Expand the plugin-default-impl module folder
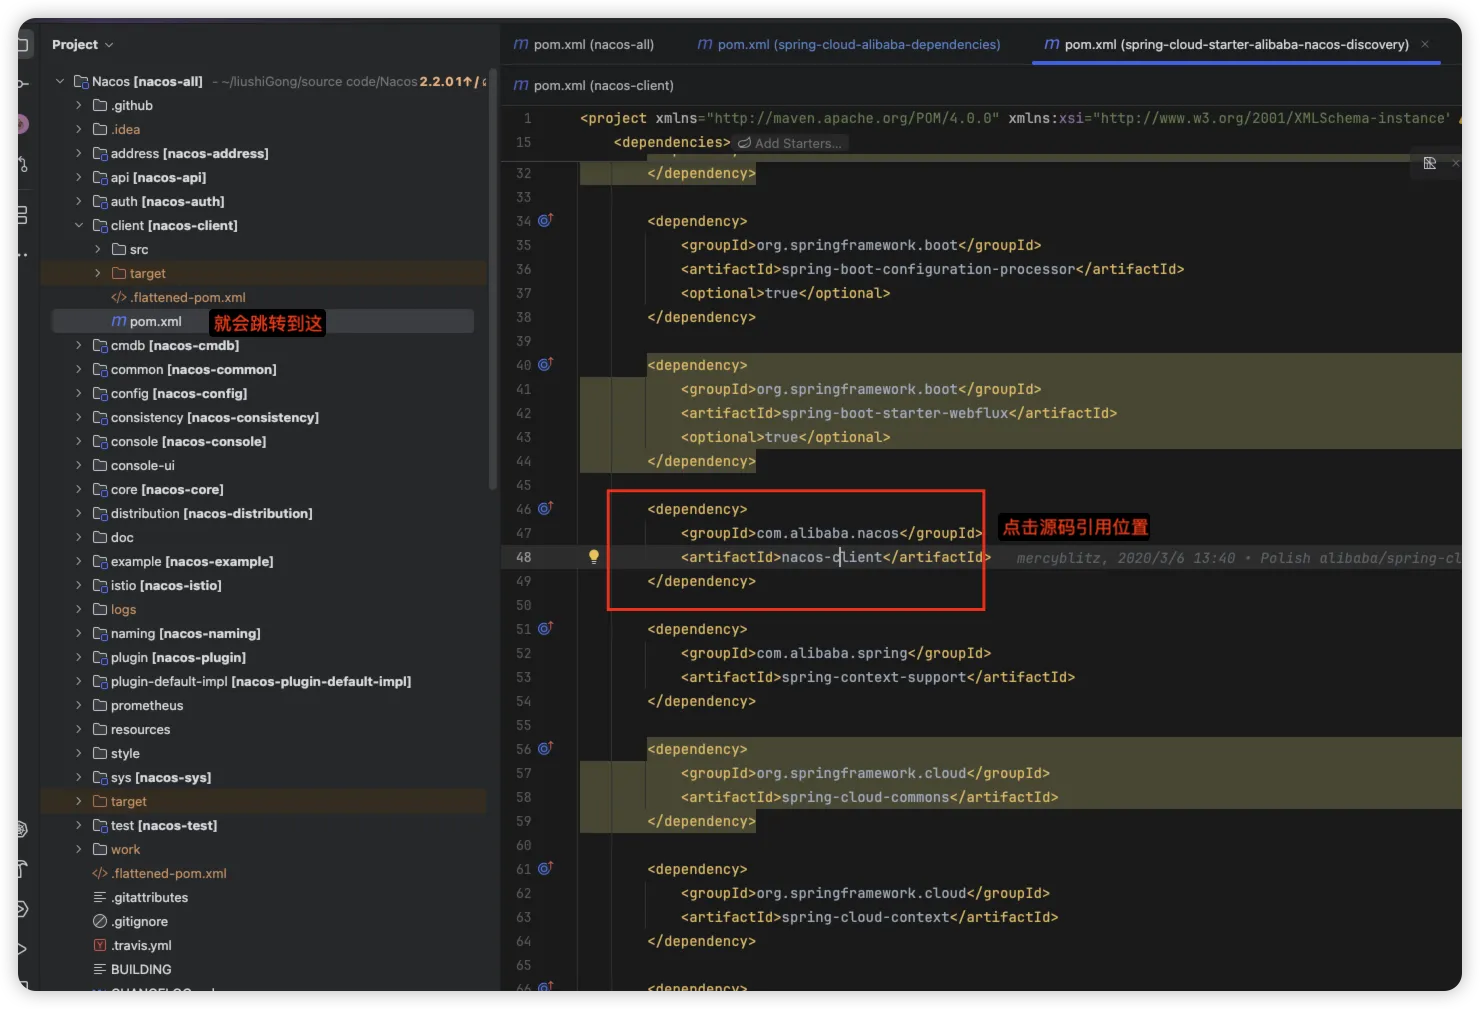This screenshot has height=1009, width=1480. pyautogui.click(x=79, y=681)
